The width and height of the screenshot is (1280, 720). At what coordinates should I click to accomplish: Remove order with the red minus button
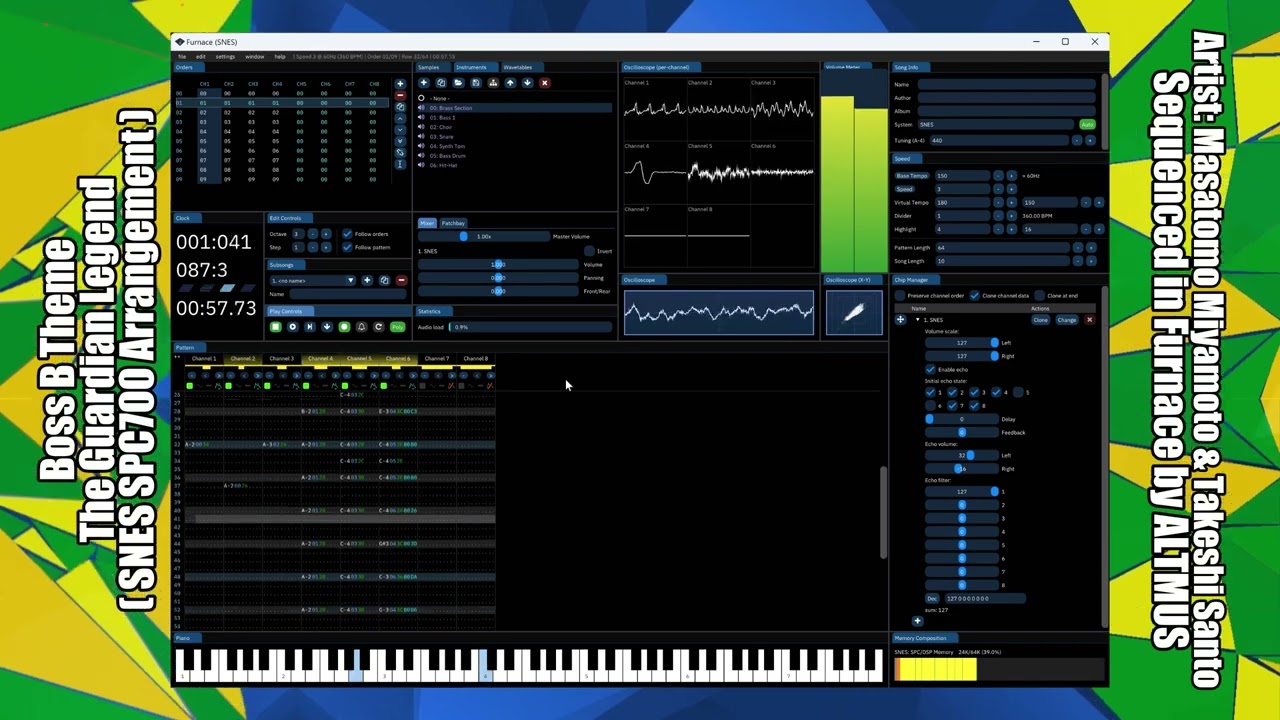tap(400, 95)
